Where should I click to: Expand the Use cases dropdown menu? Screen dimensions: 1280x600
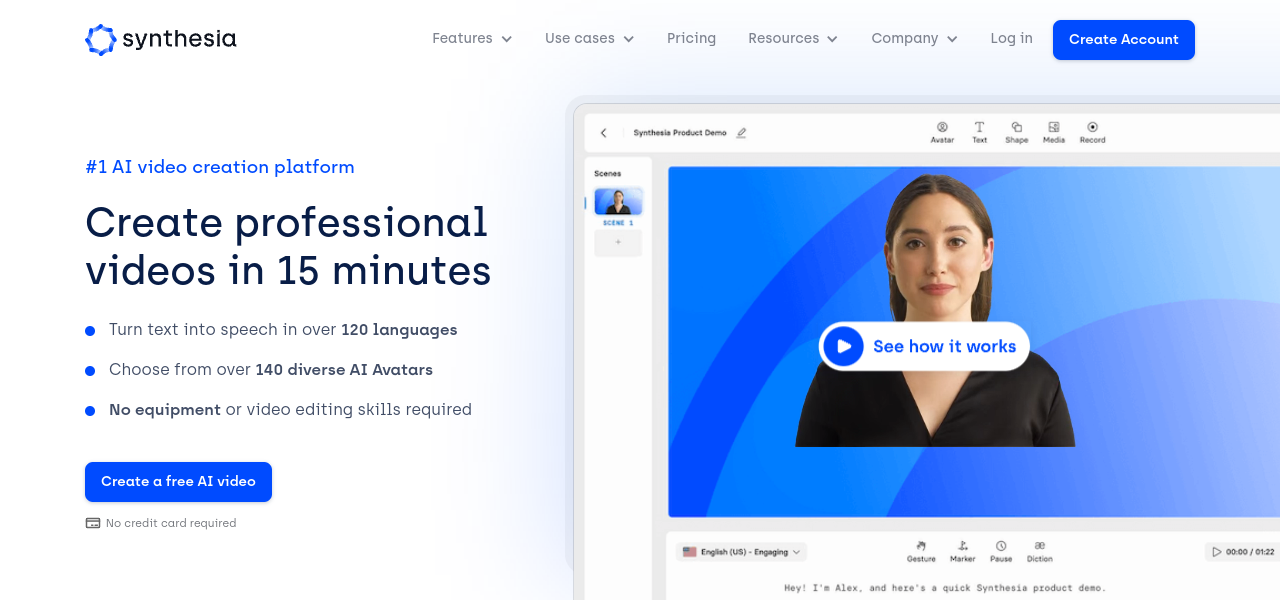pos(589,39)
